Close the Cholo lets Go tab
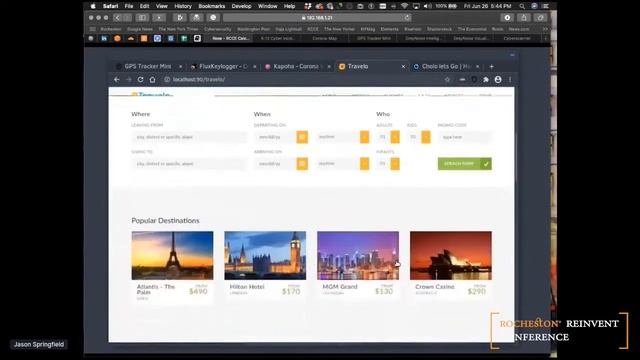Viewport: 640px width, 360px height. coord(478,67)
